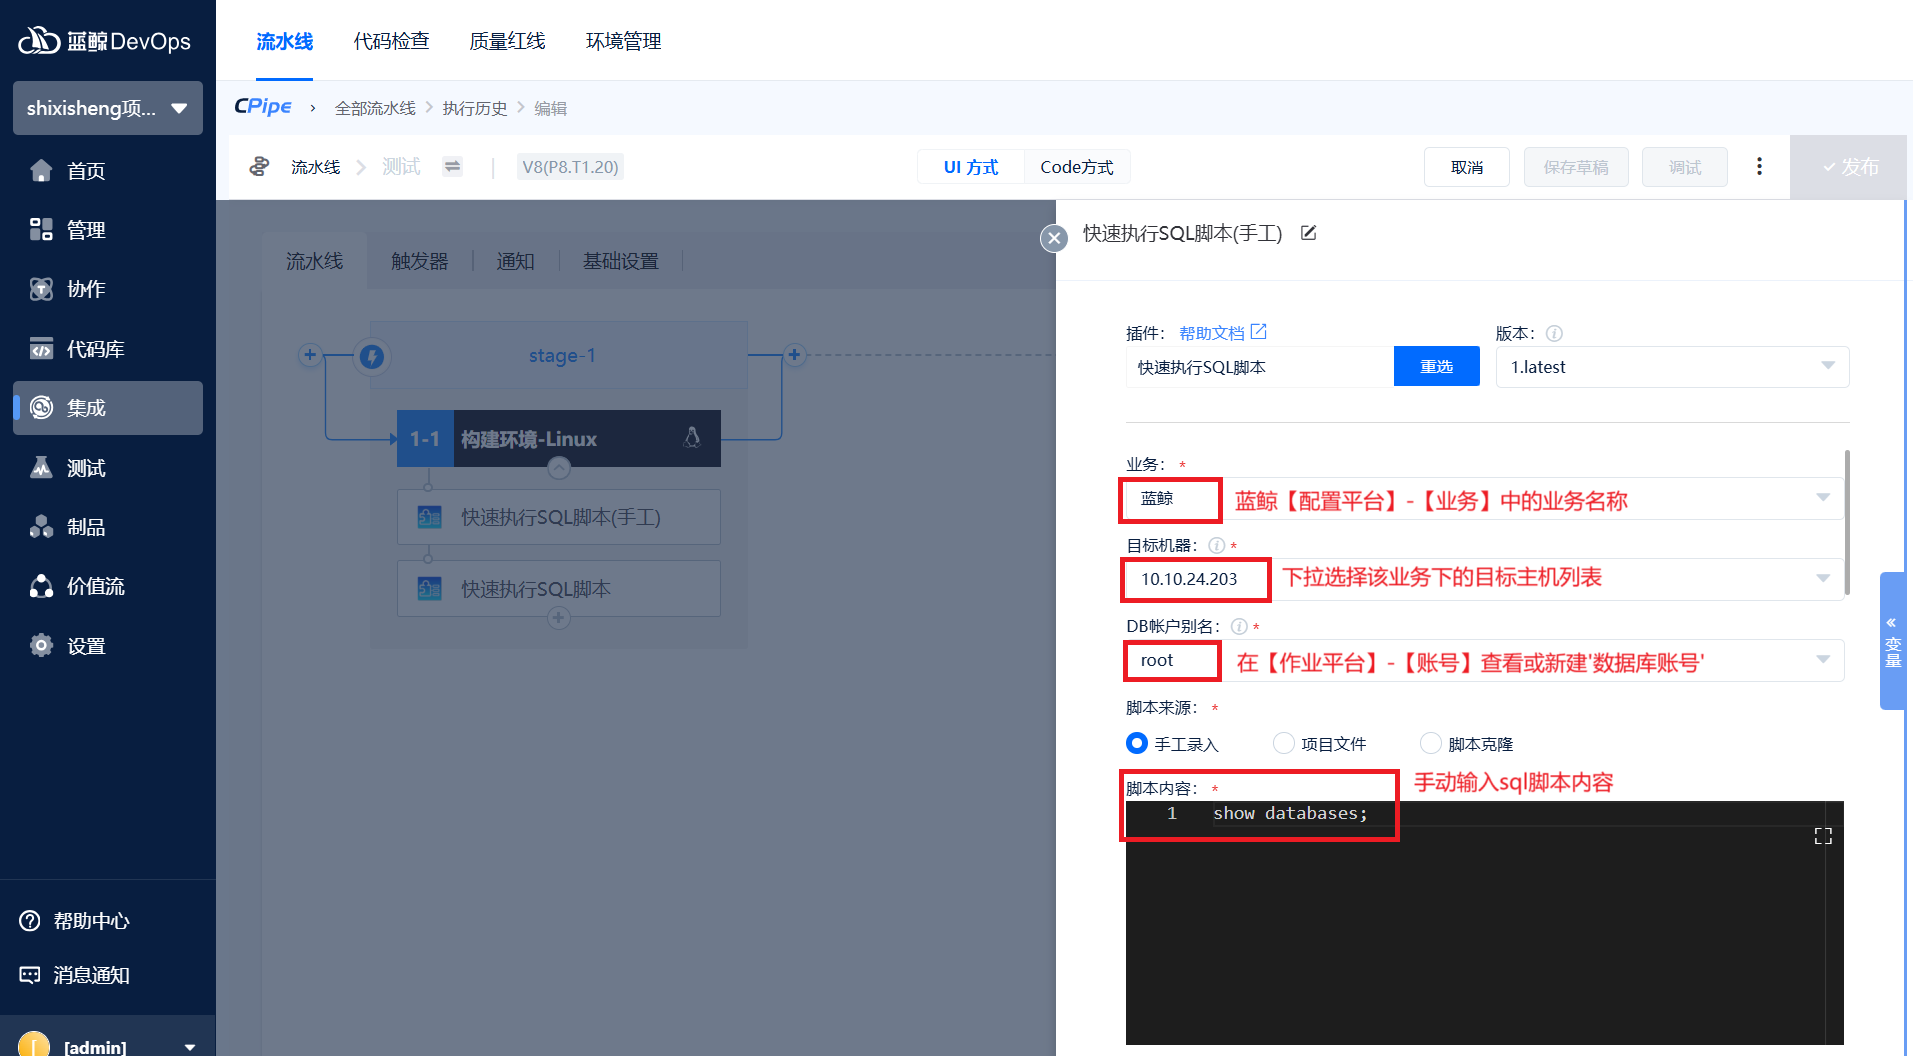Click the edit pencil icon beside plugin title
Viewport: 1913px width, 1056px height.
point(1308,233)
